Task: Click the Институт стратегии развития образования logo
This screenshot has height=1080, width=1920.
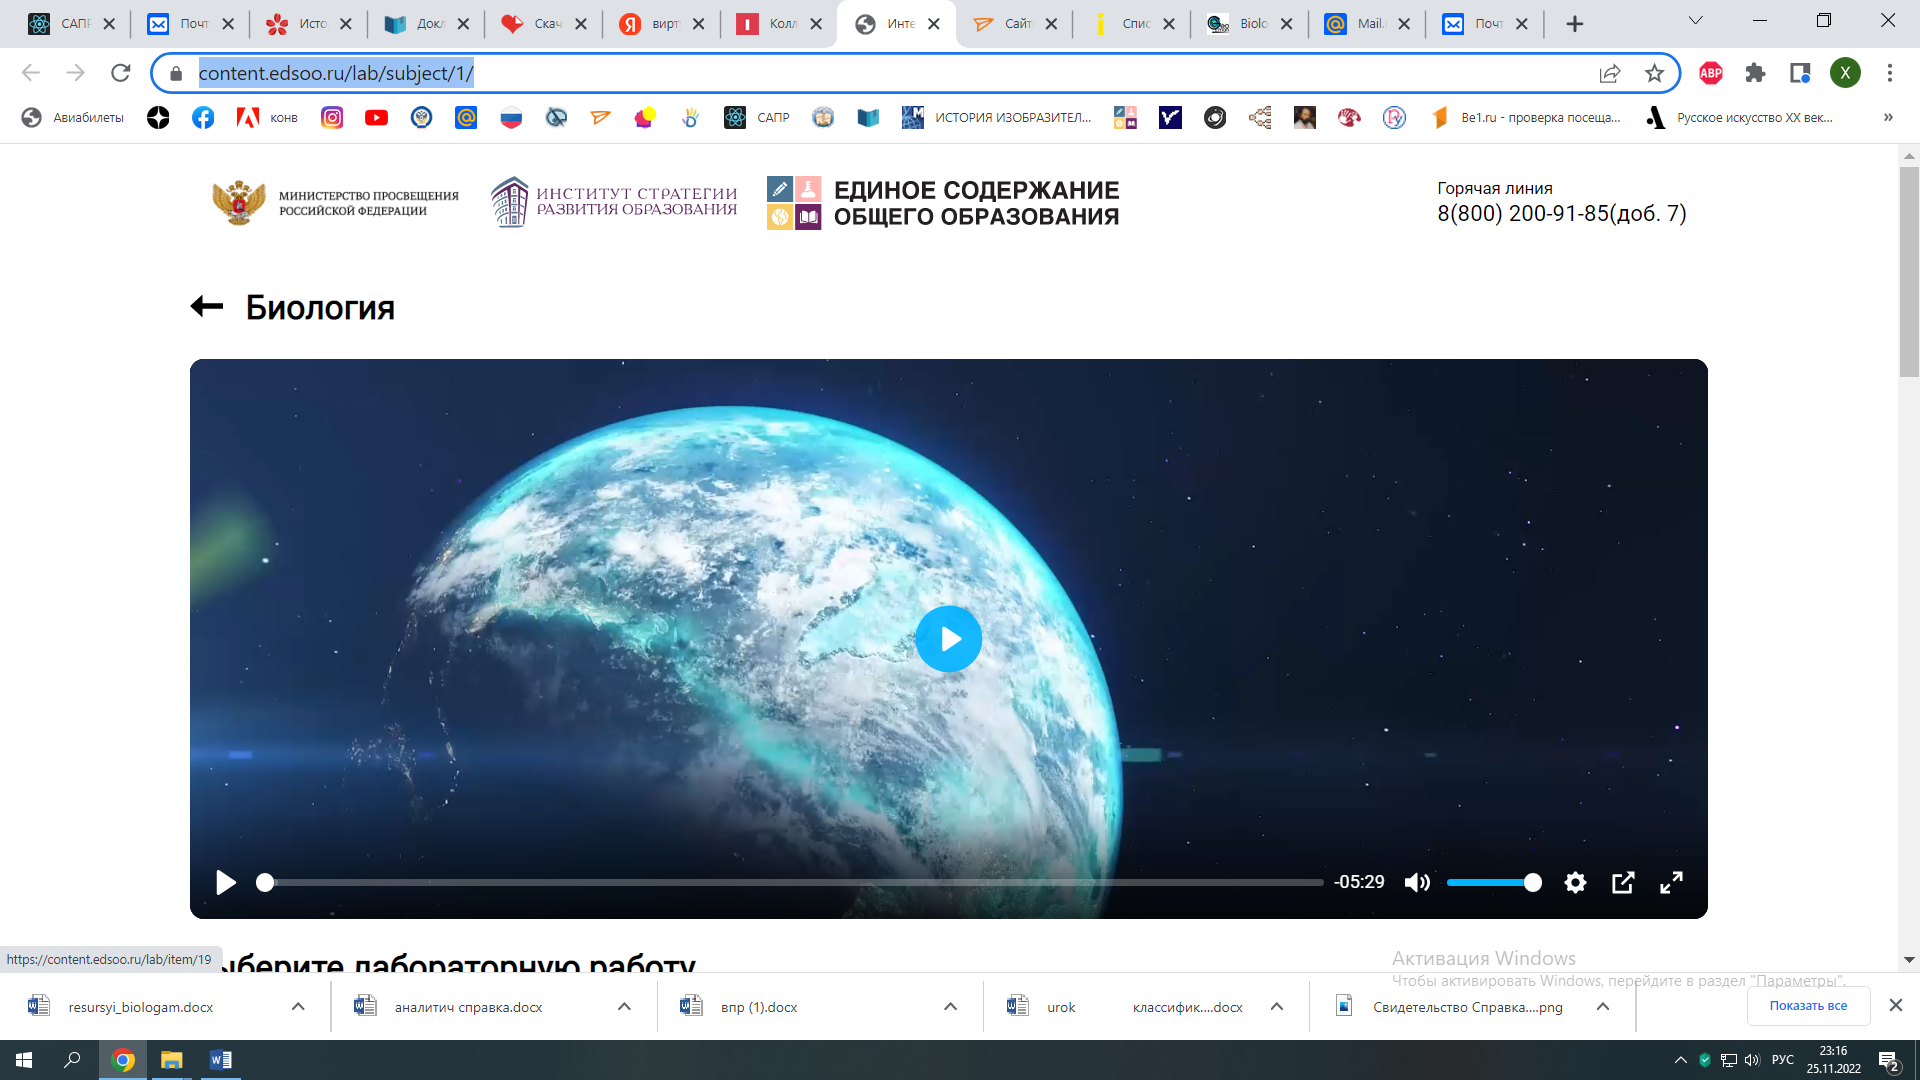Action: [x=614, y=202]
